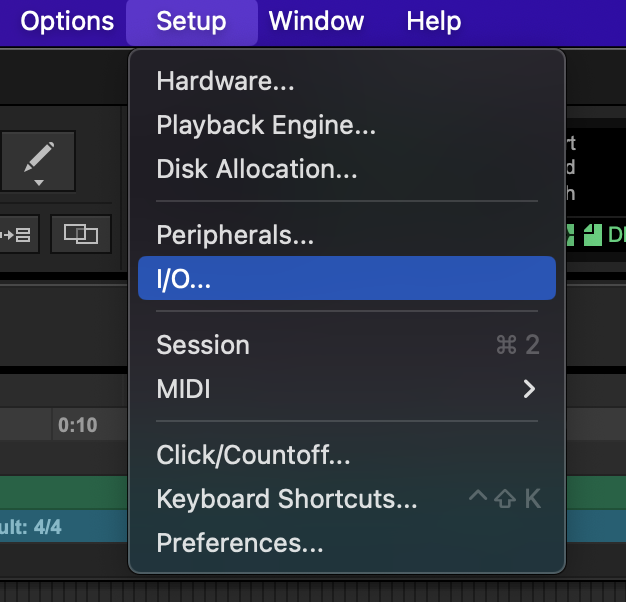Open the Window menu

[316, 21]
